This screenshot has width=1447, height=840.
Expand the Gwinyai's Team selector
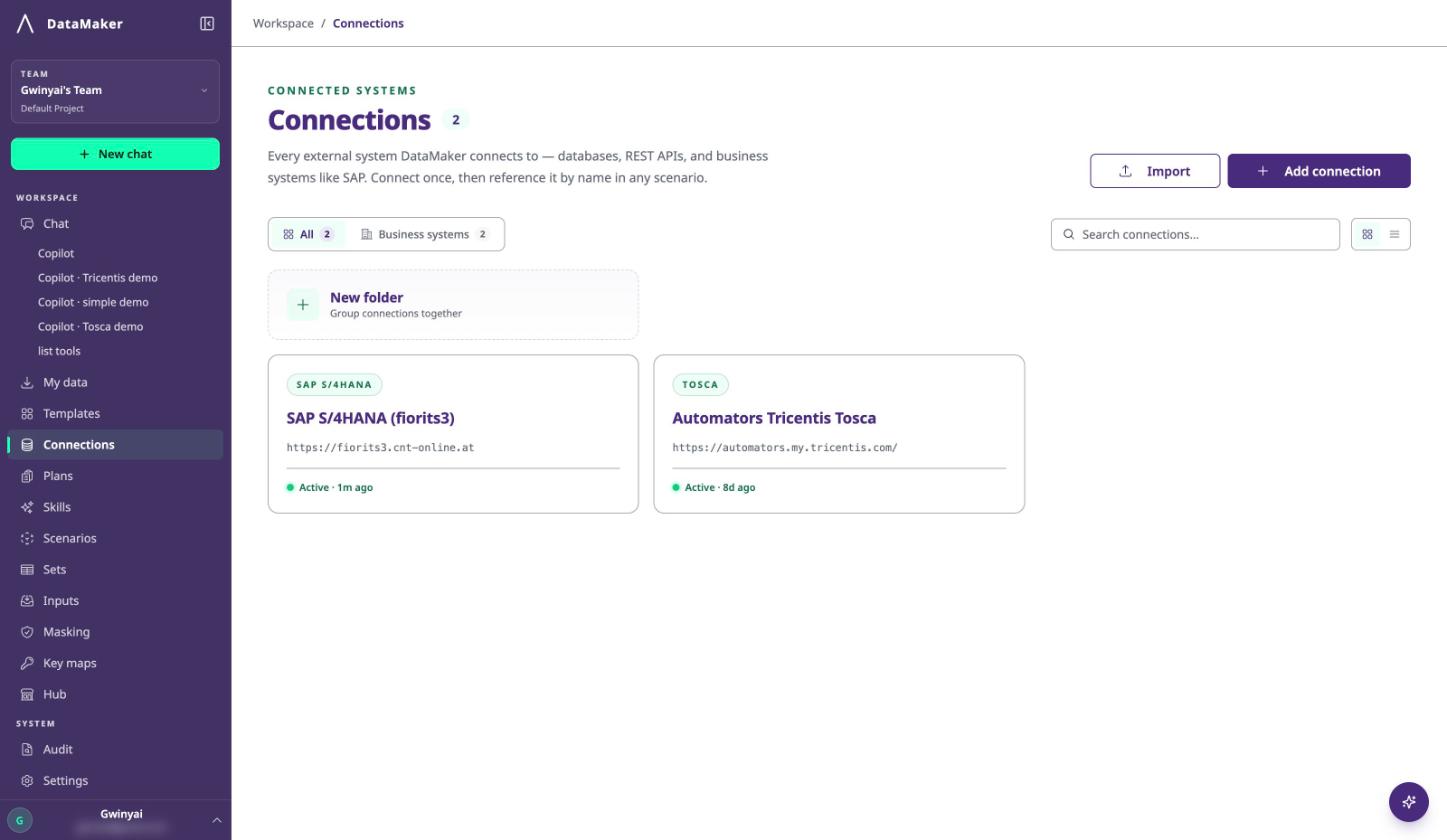[x=115, y=91]
